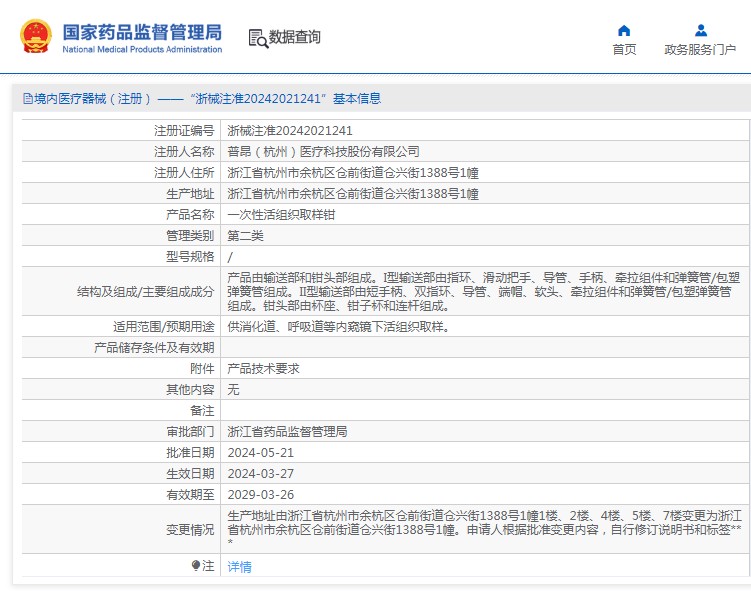Click registration number value 浙械注准20242021241

(x=290, y=130)
